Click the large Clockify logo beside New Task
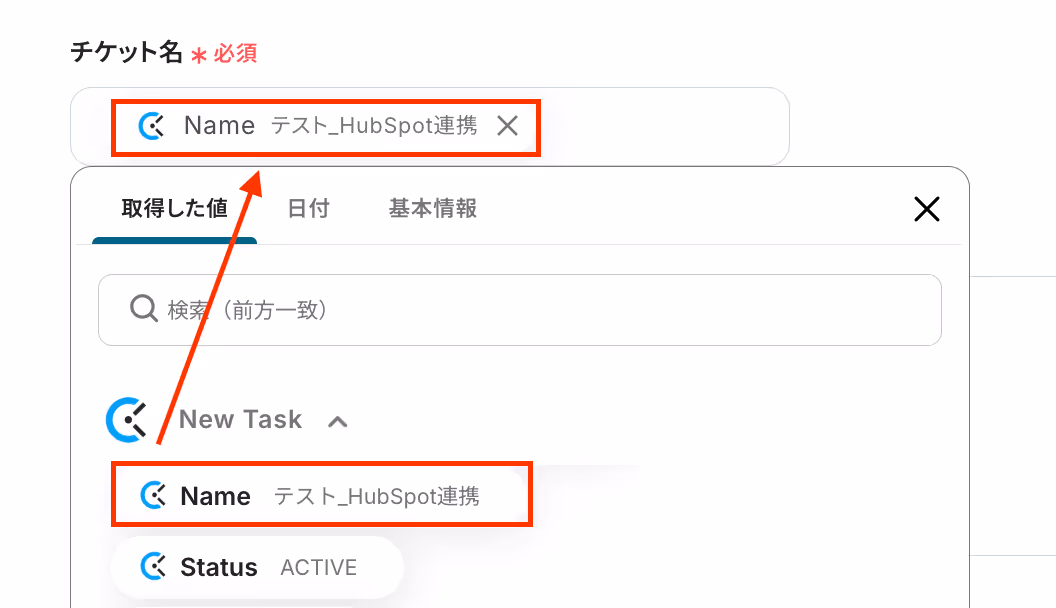The image size is (1056, 608). [x=127, y=420]
